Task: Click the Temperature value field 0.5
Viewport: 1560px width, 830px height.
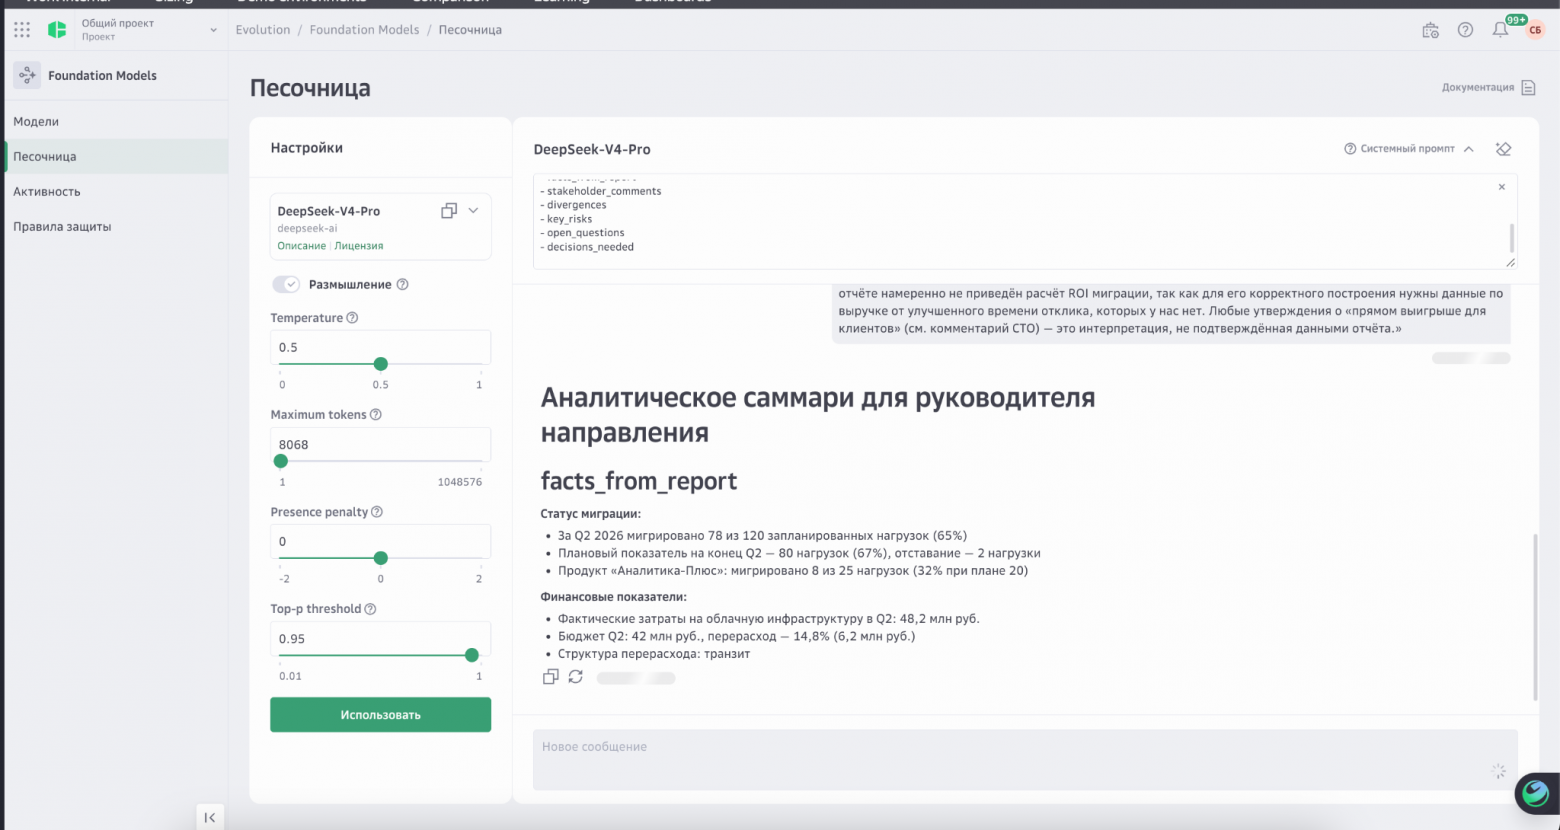Action: pyautogui.click(x=380, y=347)
